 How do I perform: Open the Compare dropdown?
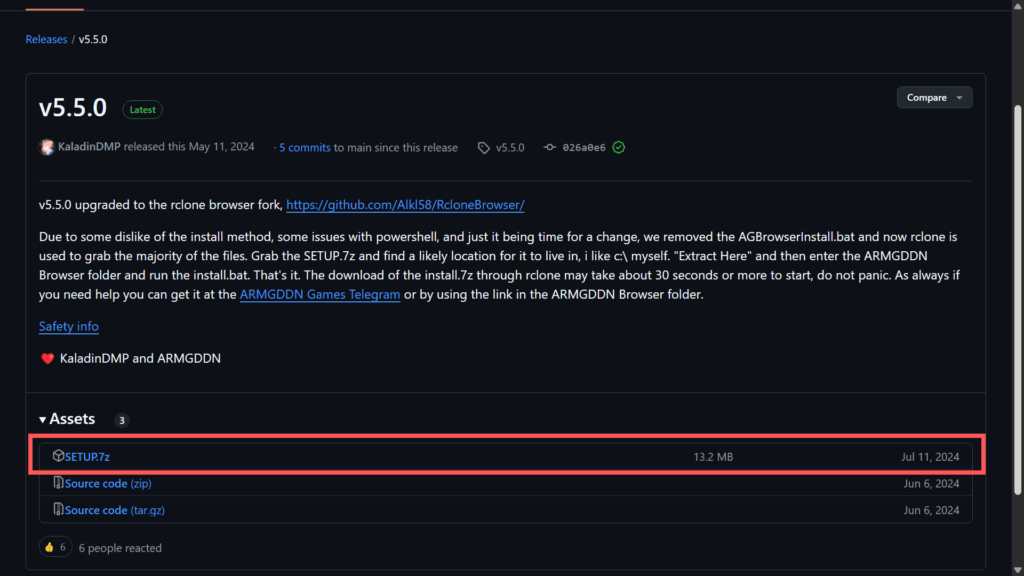click(934, 97)
